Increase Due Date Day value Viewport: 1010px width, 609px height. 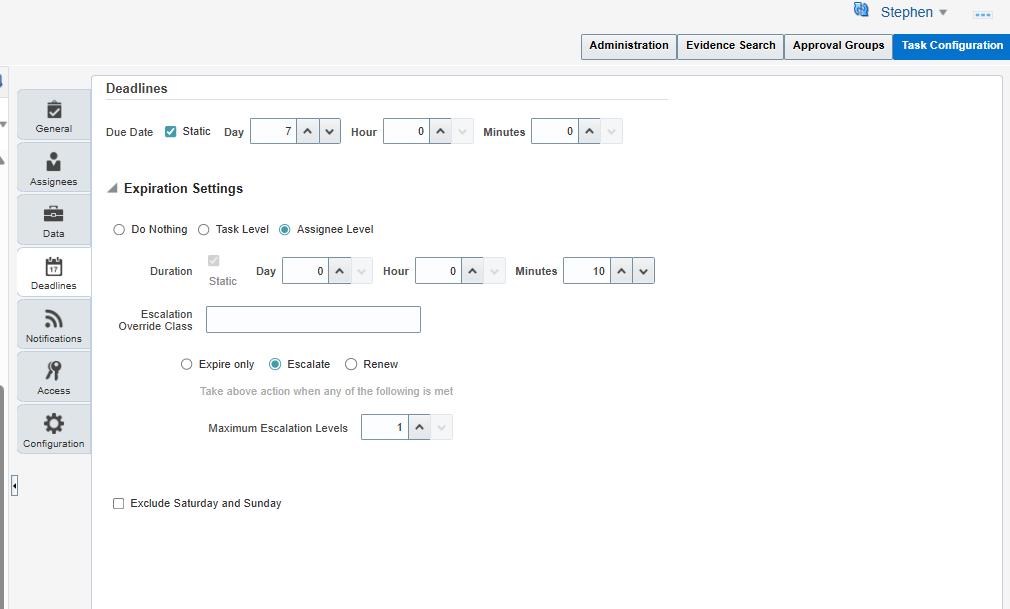[x=308, y=131]
